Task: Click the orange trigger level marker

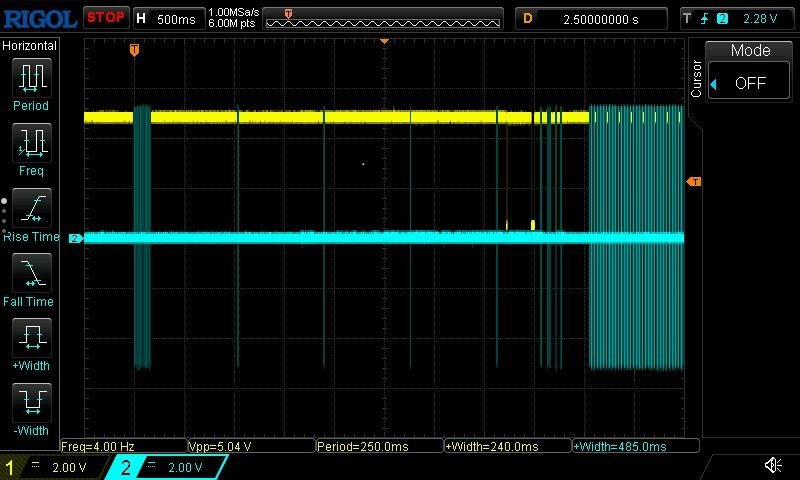Action: 693,181
